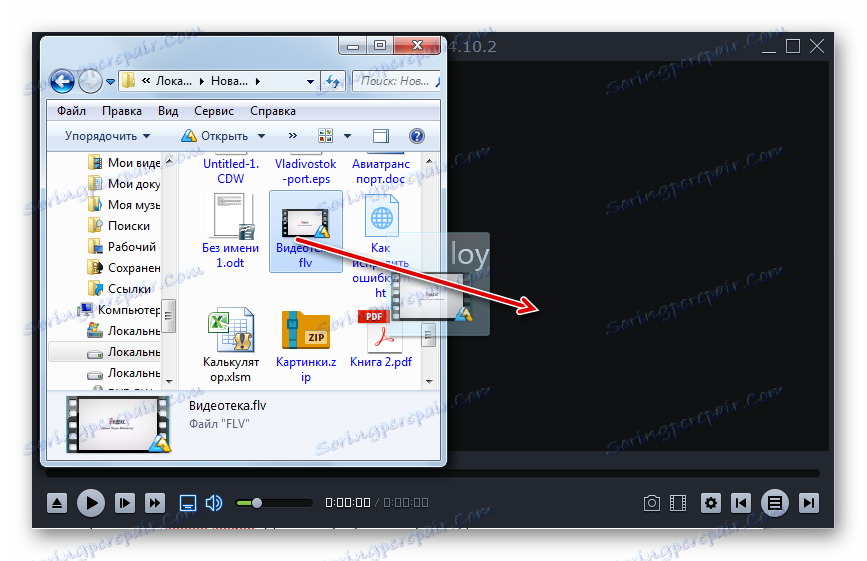Screen dimensions: 867x561
Task: Click the Eject/Open file button in player
Action: coord(57,503)
